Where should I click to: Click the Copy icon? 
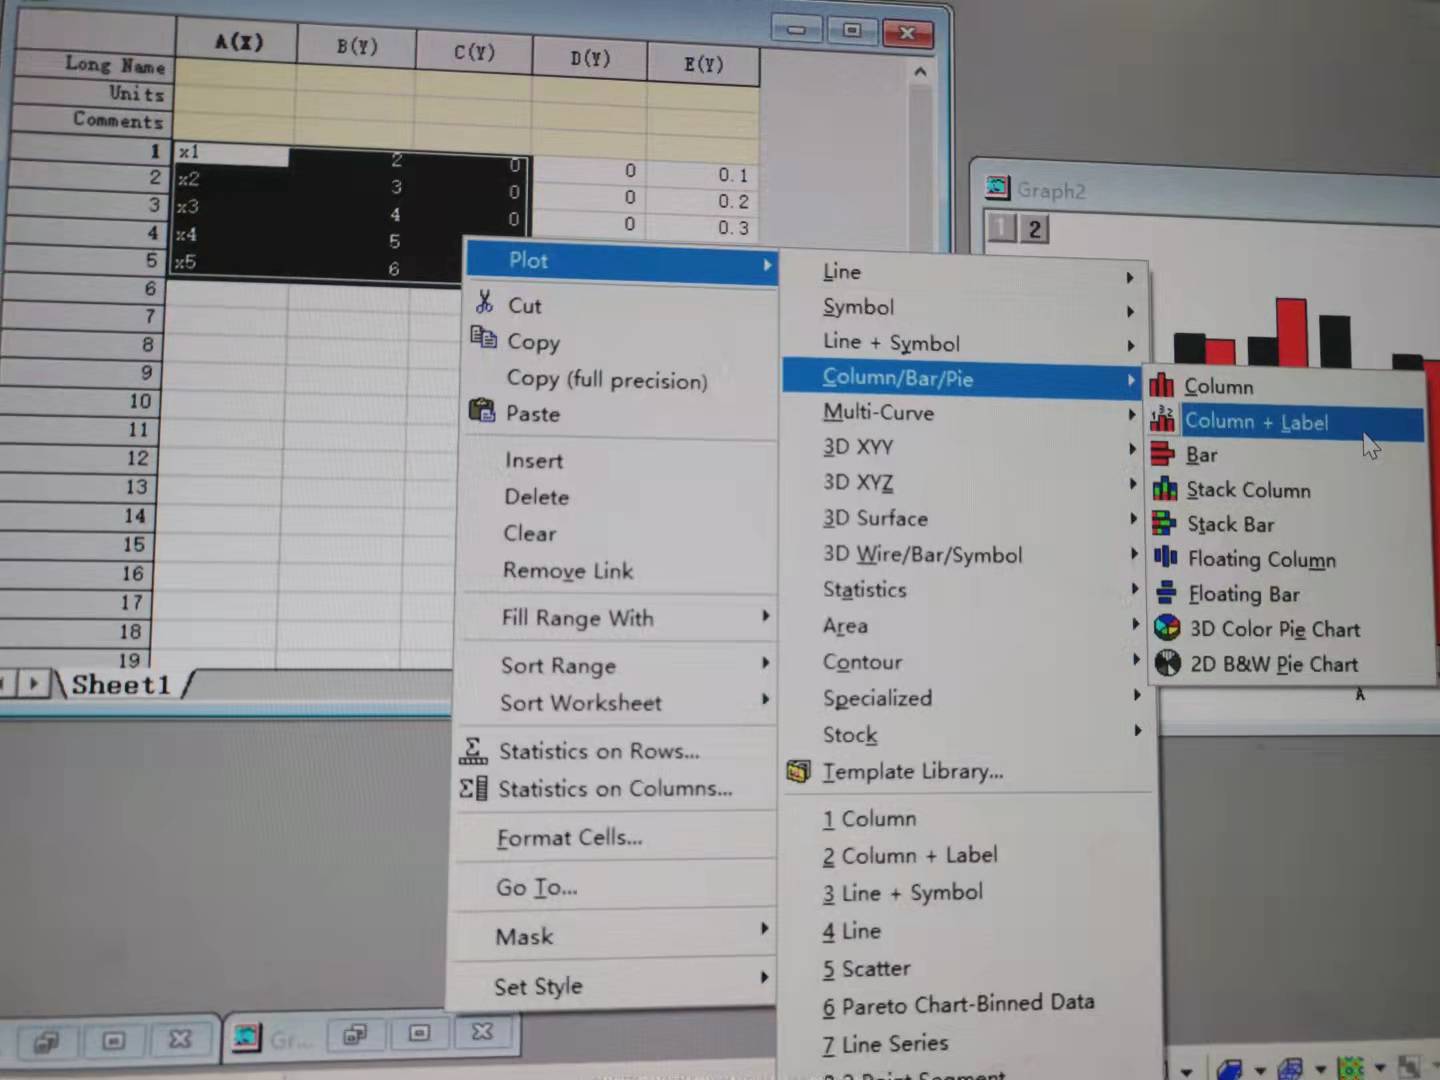[x=484, y=340]
